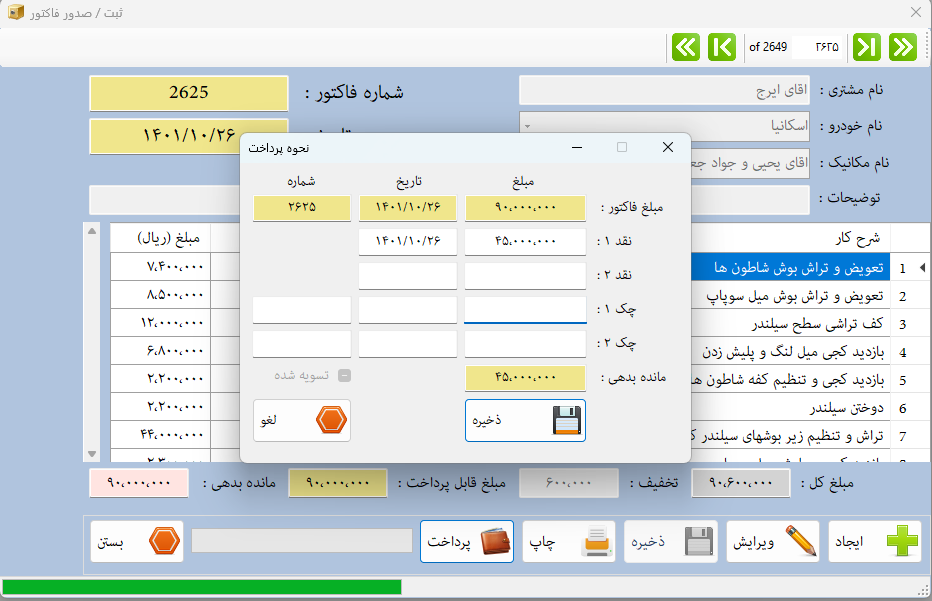
Task: Click the نقد ۲ amount field
Action: [525, 276]
